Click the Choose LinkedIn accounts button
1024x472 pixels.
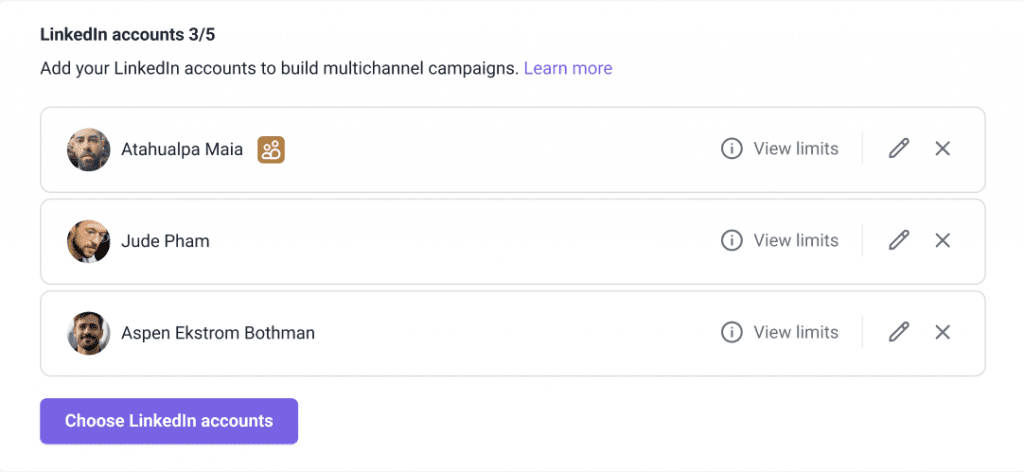169,421
